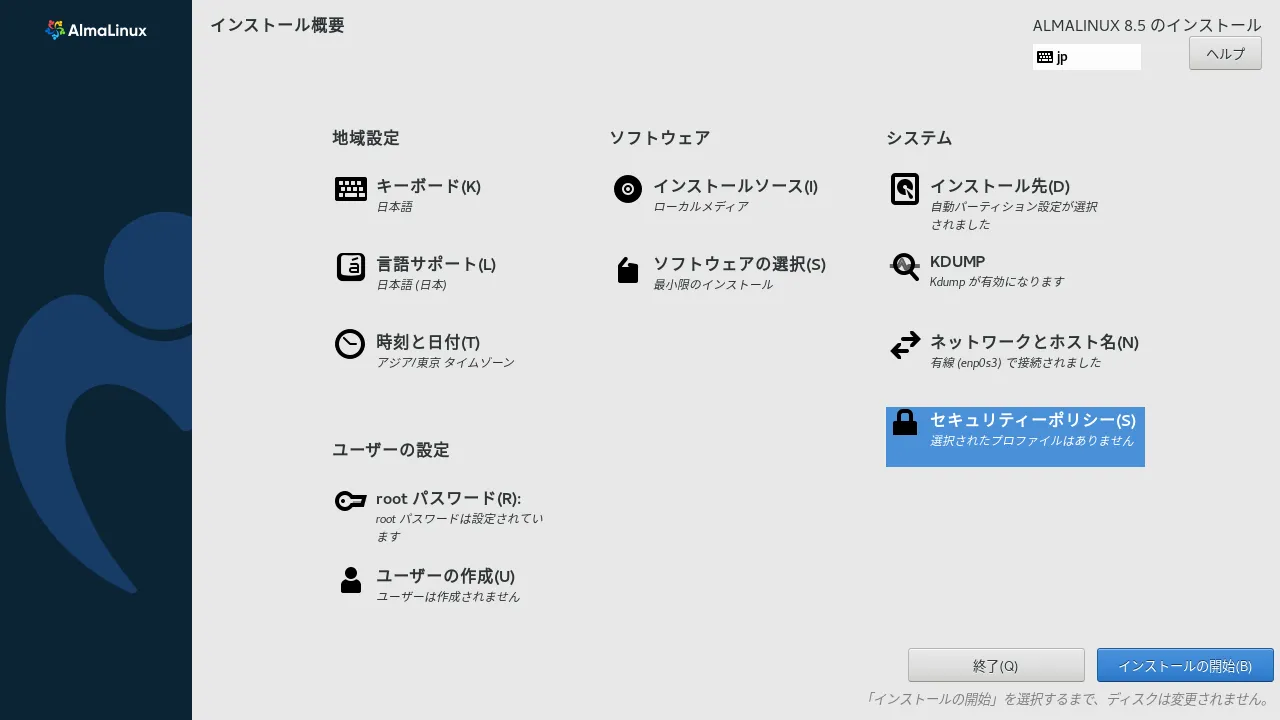This screenshot has height=720, width=1280.
Task: Open the キーボード keyboard settings icon
Action: (x=350, y=189)
